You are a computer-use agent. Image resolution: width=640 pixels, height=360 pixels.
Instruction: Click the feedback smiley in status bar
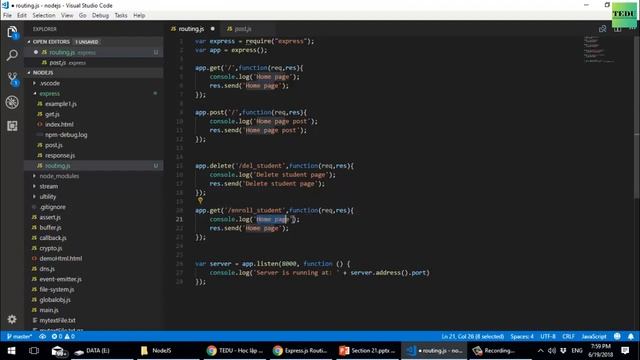pyautogui.click(x=617, y=336)
